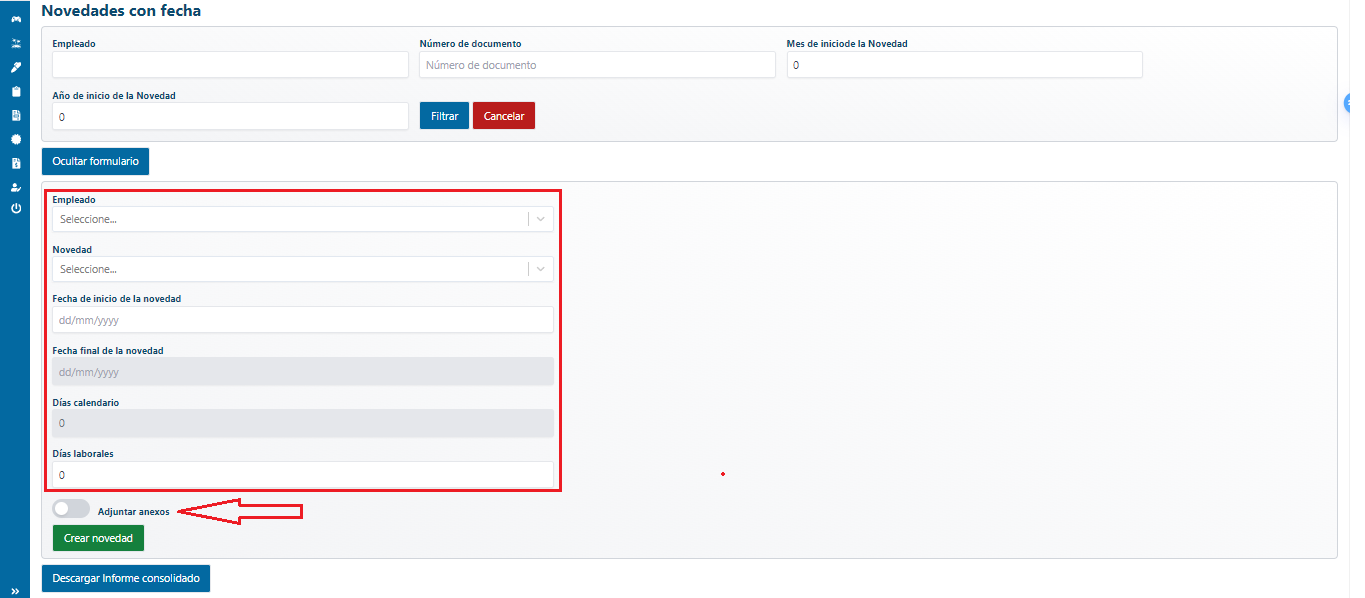Download report via Descargar Informe consolidado
The width and height of the screenshot is (1365, 598).
(126, 578)
